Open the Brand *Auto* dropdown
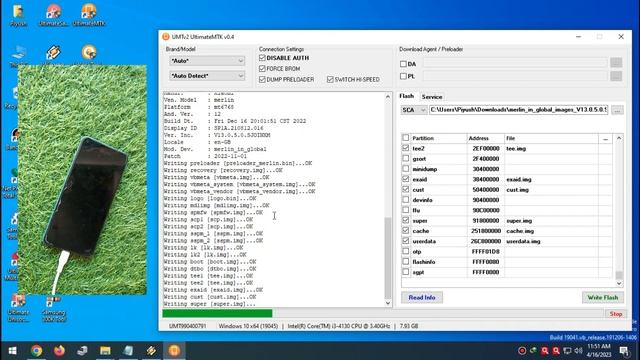Viewport: 640px width, 360px height. pos(207,61)
